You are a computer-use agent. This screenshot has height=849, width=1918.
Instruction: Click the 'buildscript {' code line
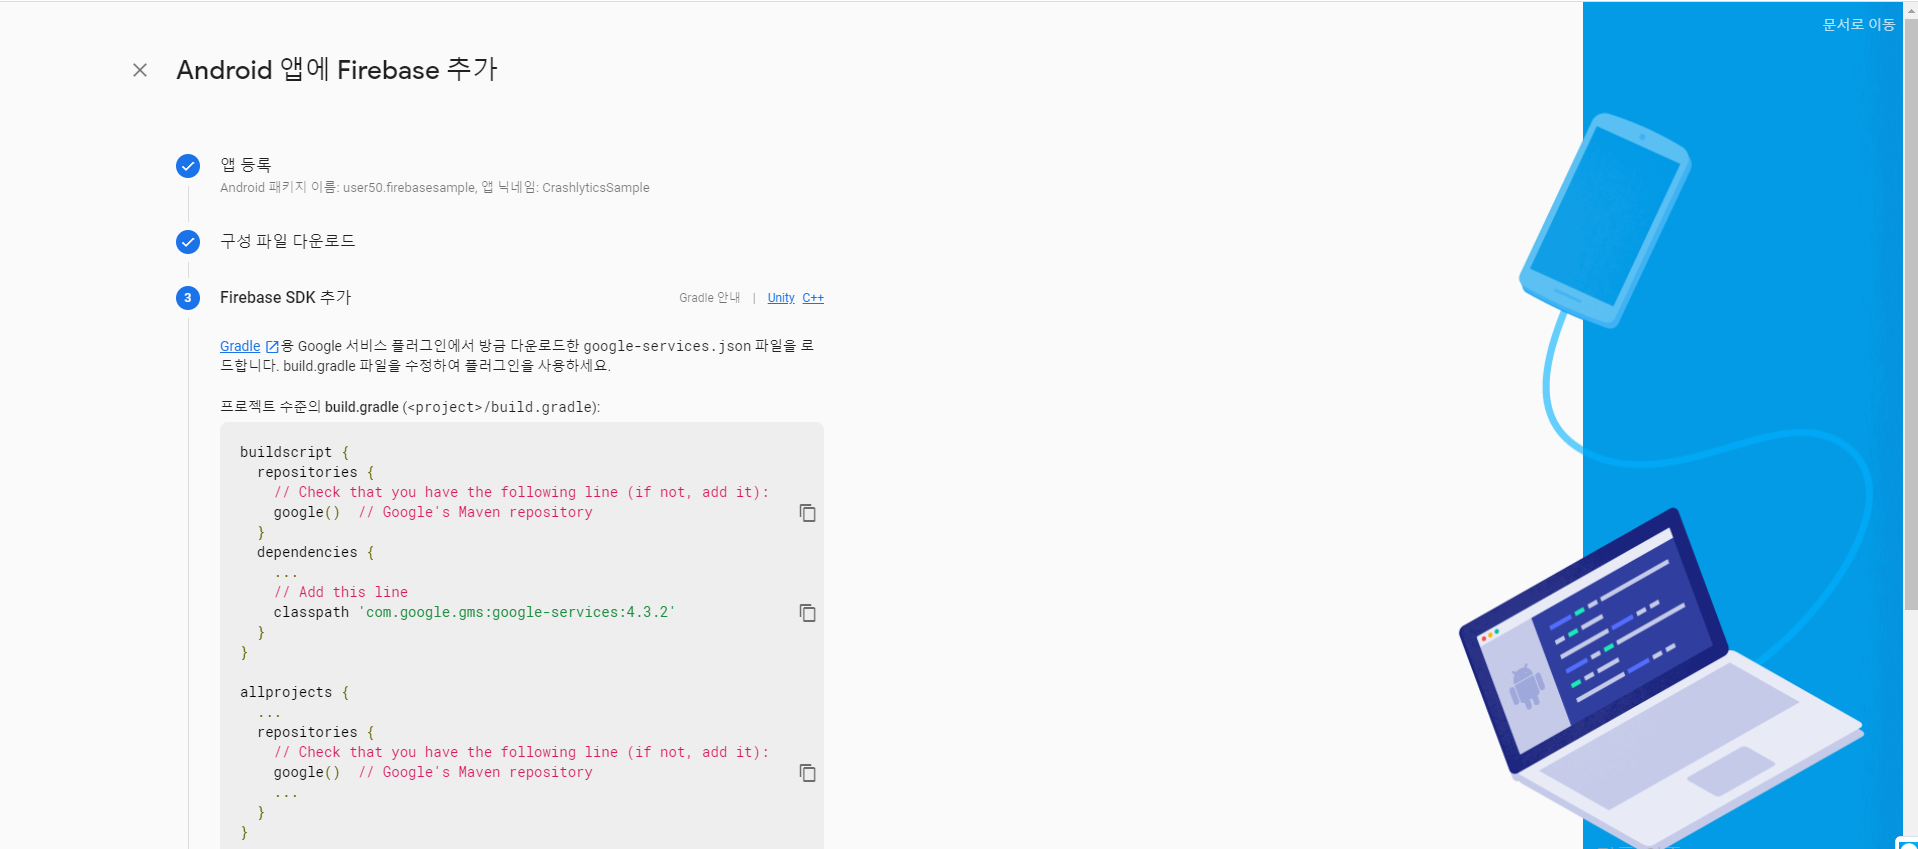tap(295, 452)
